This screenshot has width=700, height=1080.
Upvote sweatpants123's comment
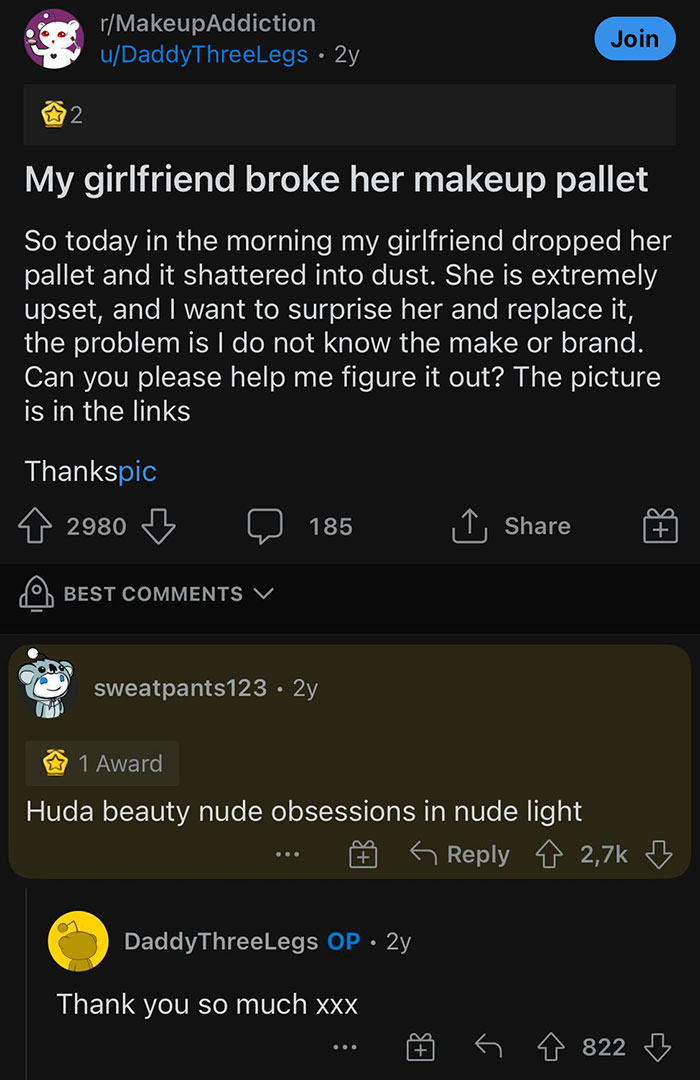pyautogui.click(x=548, y=854)
